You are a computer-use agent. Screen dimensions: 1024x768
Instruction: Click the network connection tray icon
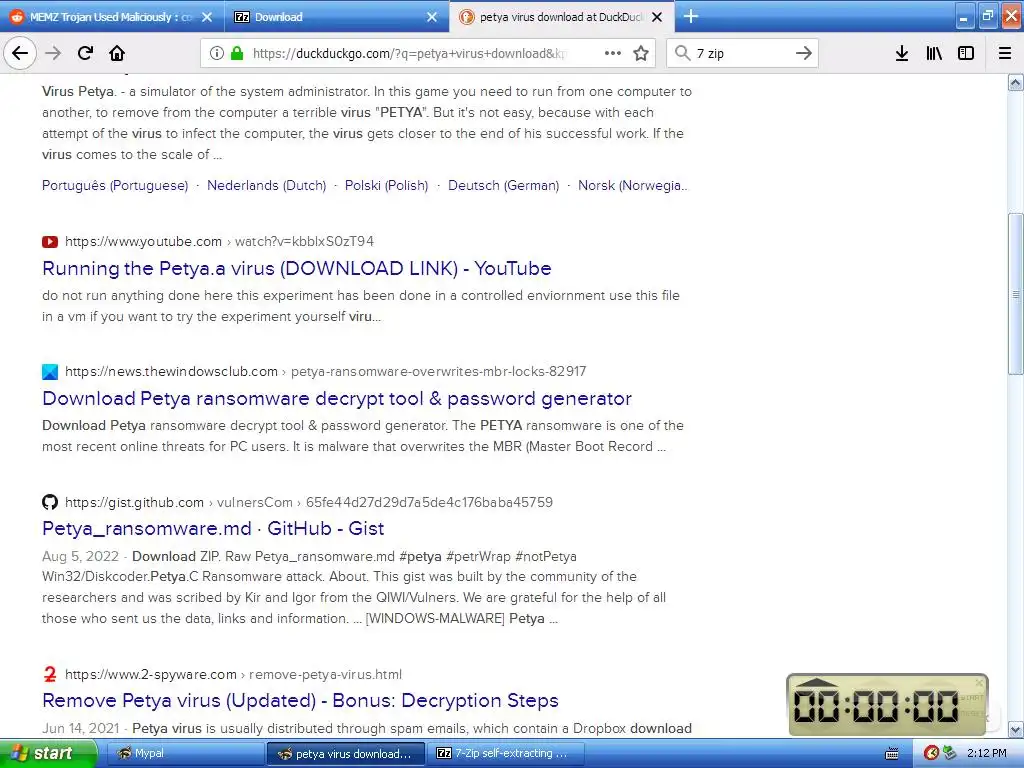[950, 753]
